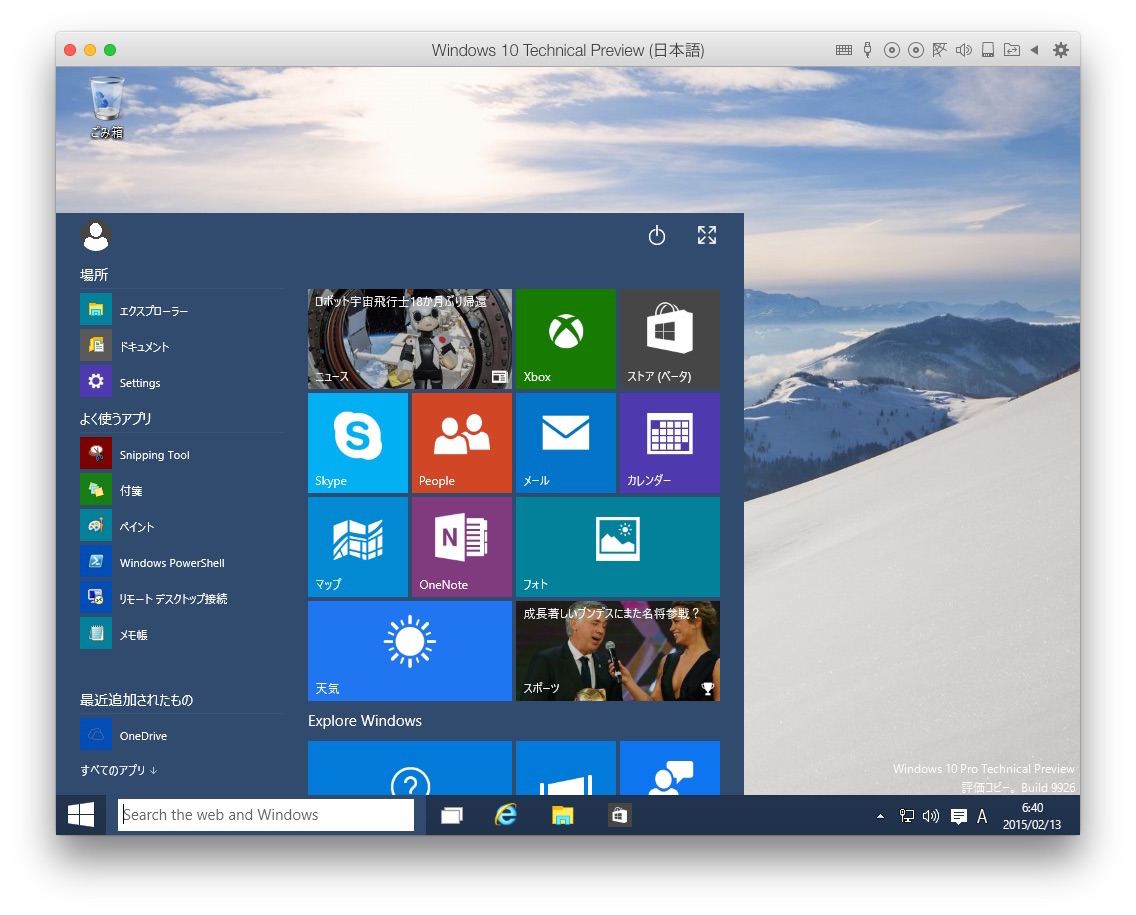Image resolution: width=1136 pixels, height=915 pixels.
Task: Click the Explore Windows group heading
Action: pyautogui.click(x=364, y=721)
